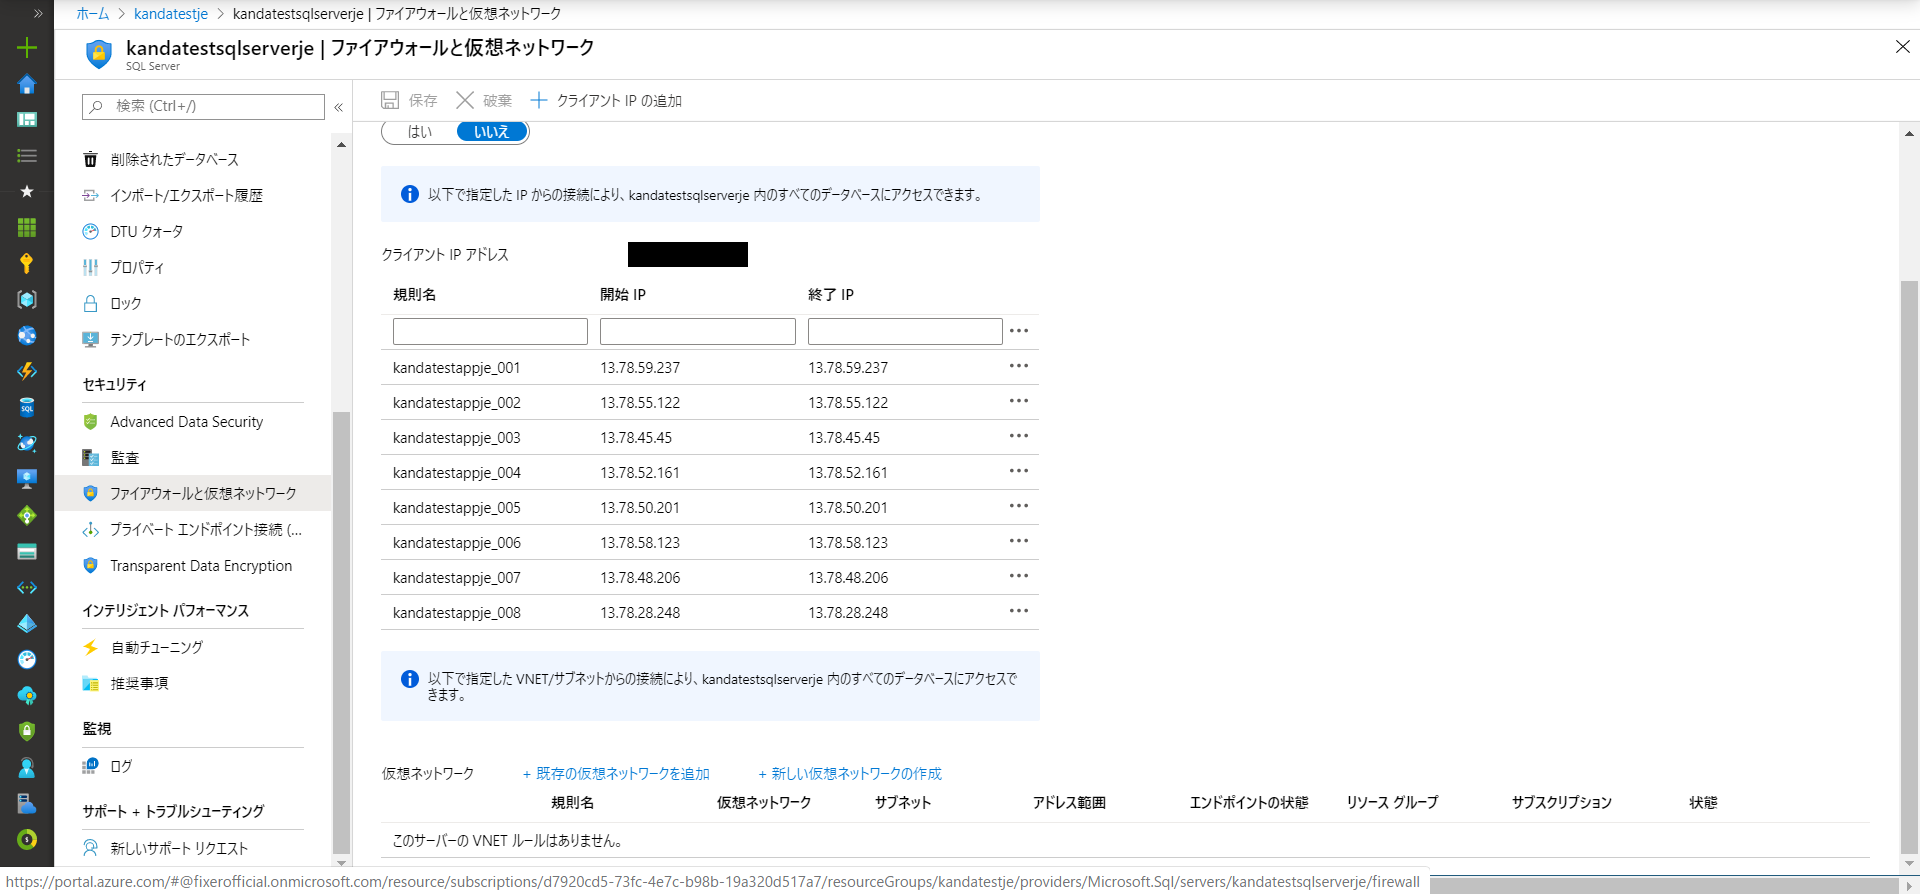Click the kandatestje breadcrumb link
This screenshot has width=1920, height=894.
point(171,14)
